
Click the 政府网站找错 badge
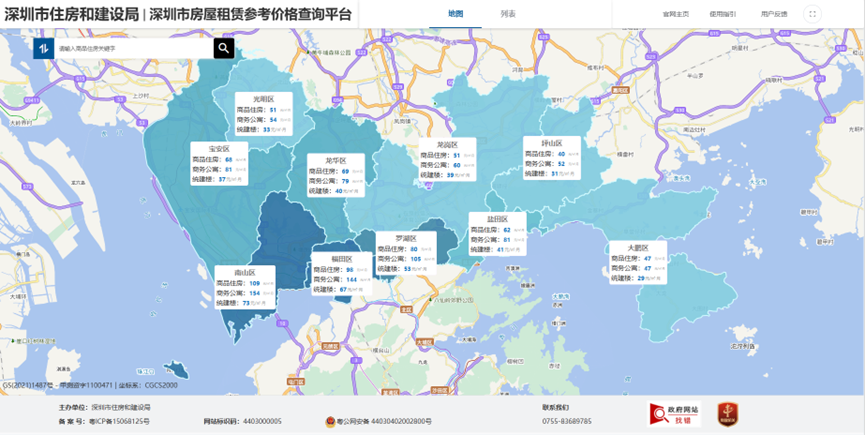pos(675,414)
